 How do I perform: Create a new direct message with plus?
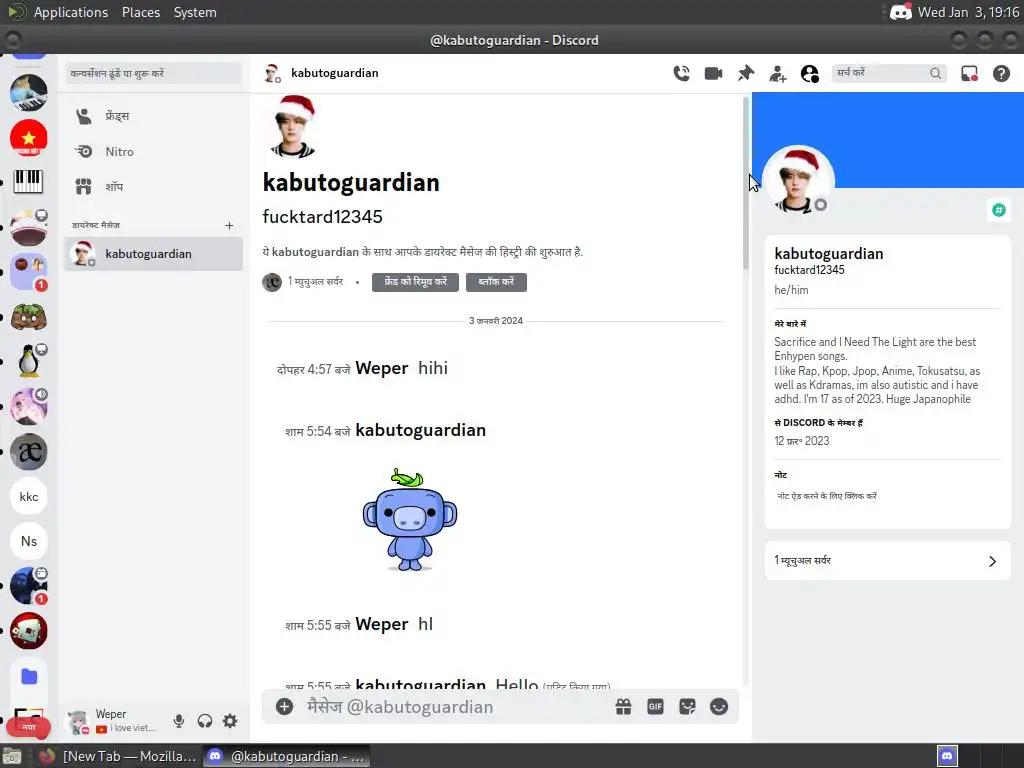229,225
